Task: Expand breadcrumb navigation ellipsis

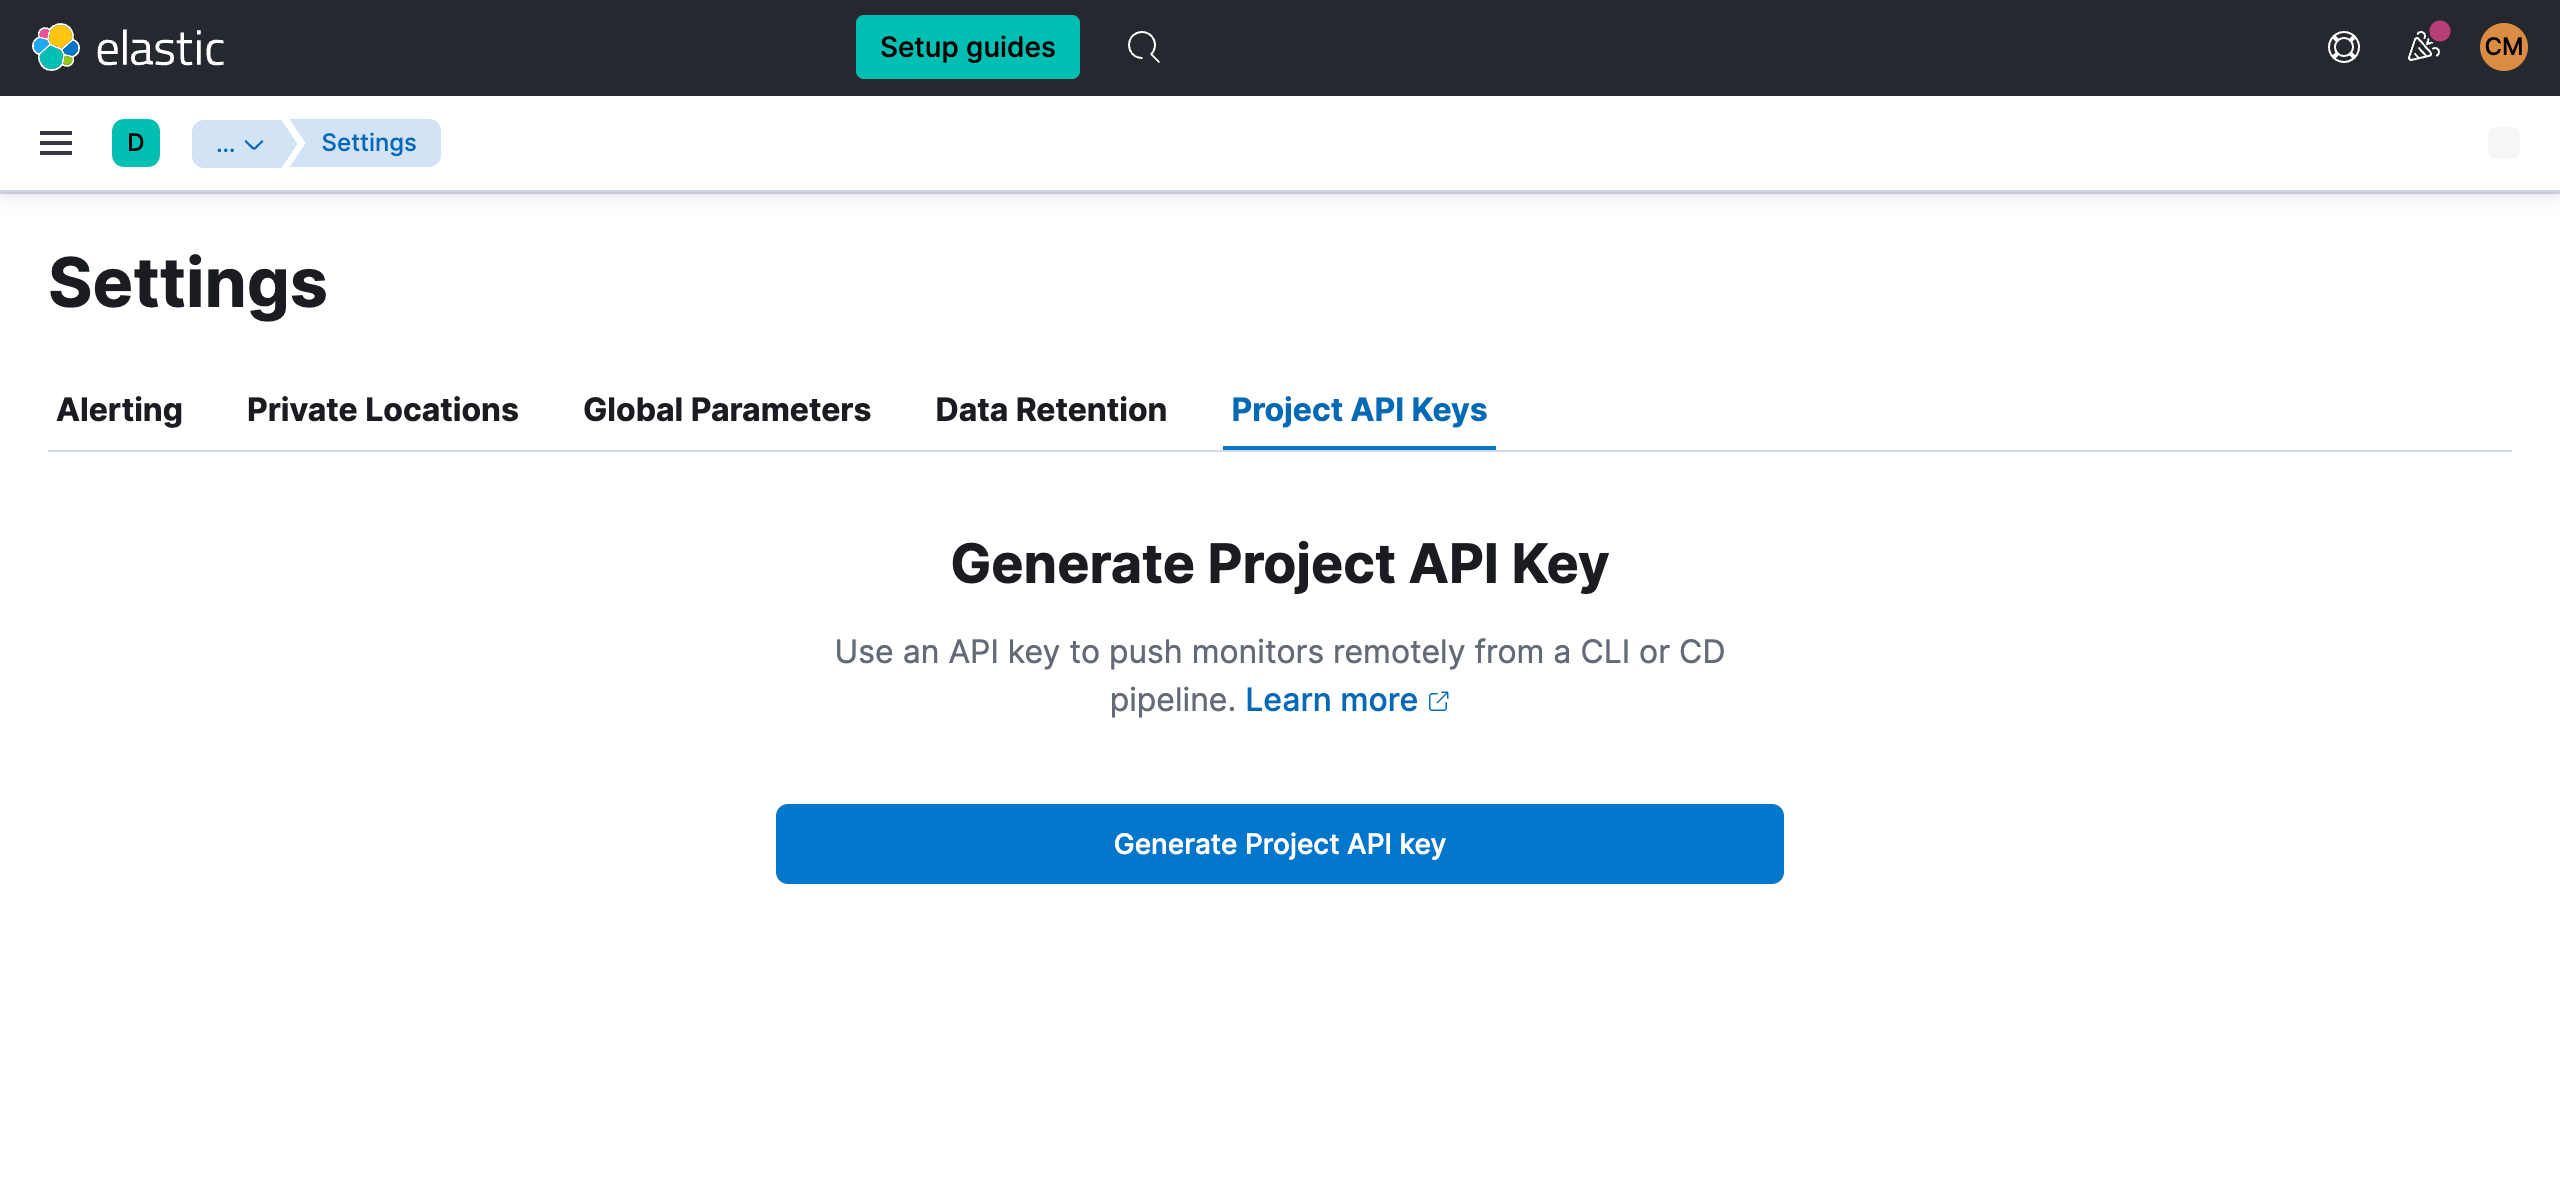Action: (x=237, y=144)
